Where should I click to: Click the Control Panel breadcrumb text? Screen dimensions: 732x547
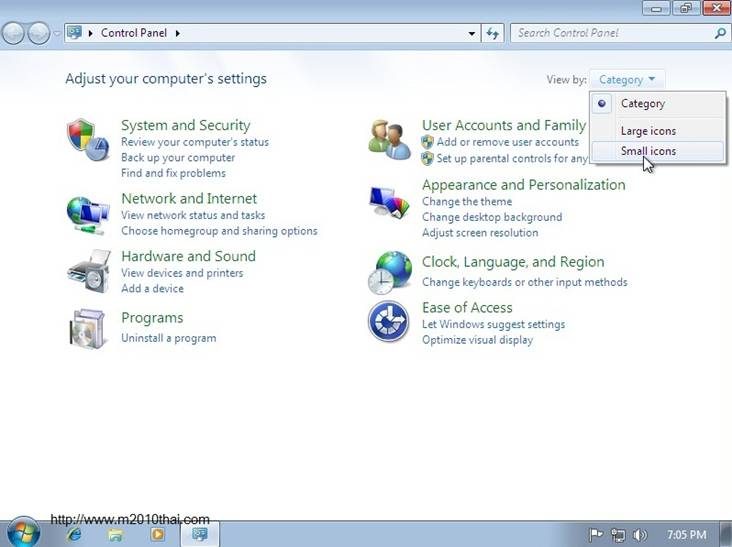134,33
